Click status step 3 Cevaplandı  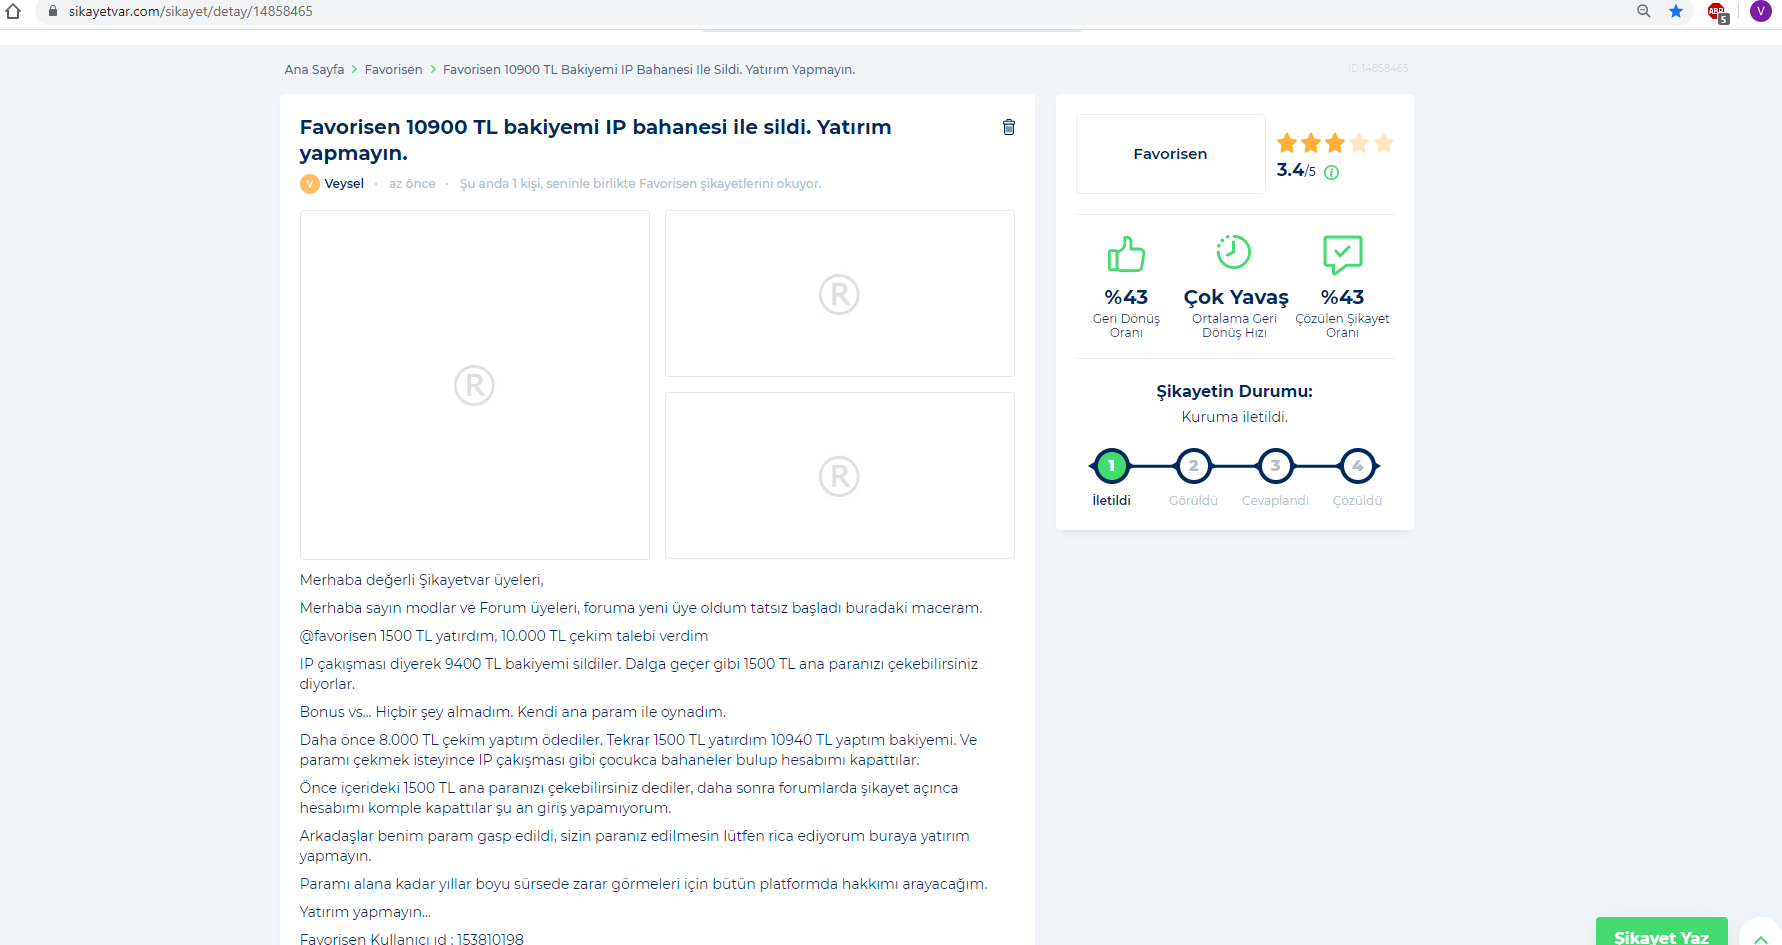point(1275,466)
